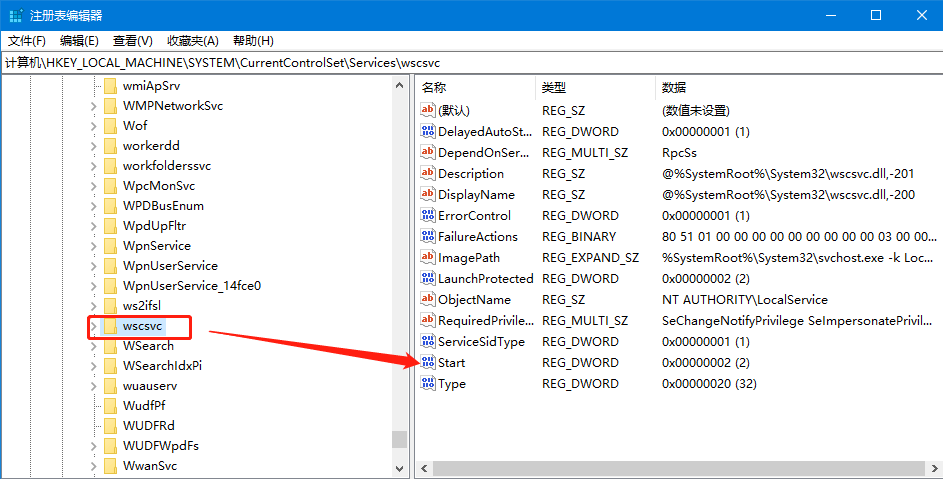The image size is (943, 479).
Task: Click the wscsvc folder icon
Action: point(110,326)
